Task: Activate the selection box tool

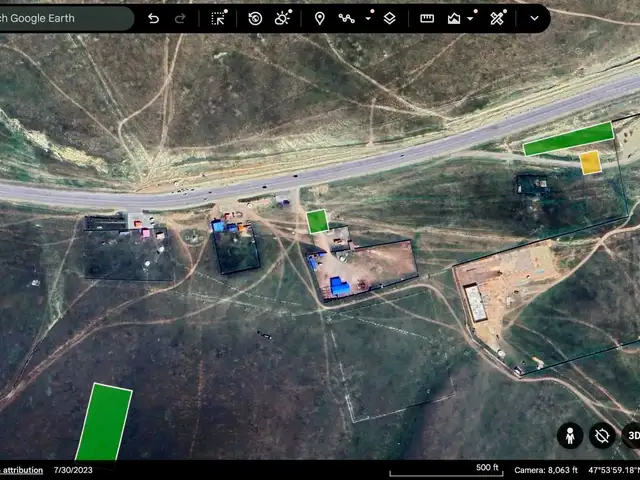Action: pos(219,18)
